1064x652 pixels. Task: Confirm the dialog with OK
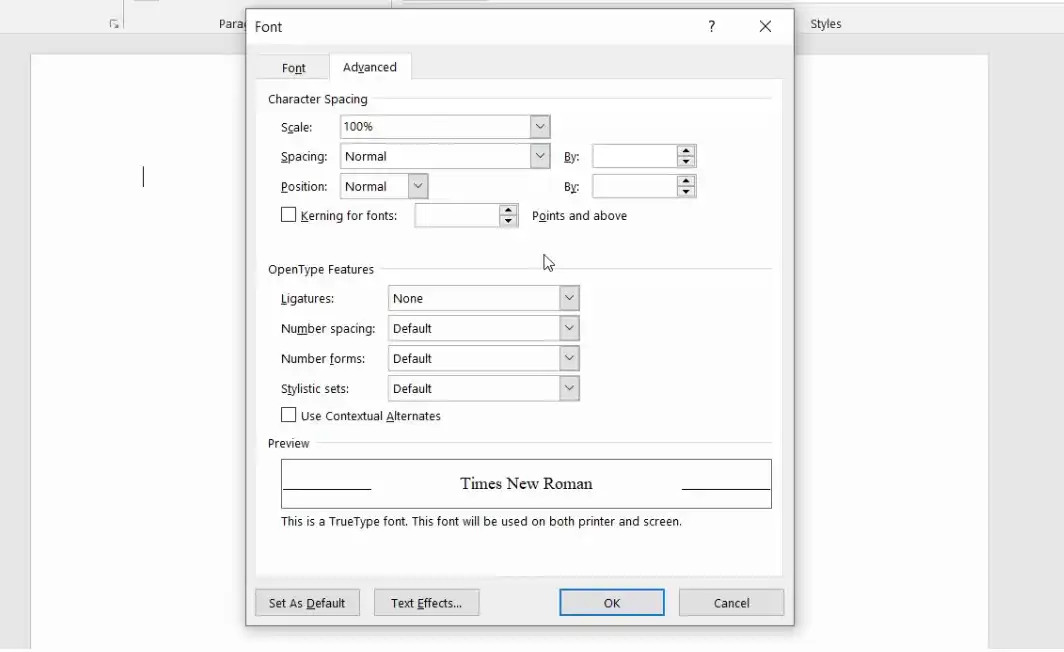point(612,602)
